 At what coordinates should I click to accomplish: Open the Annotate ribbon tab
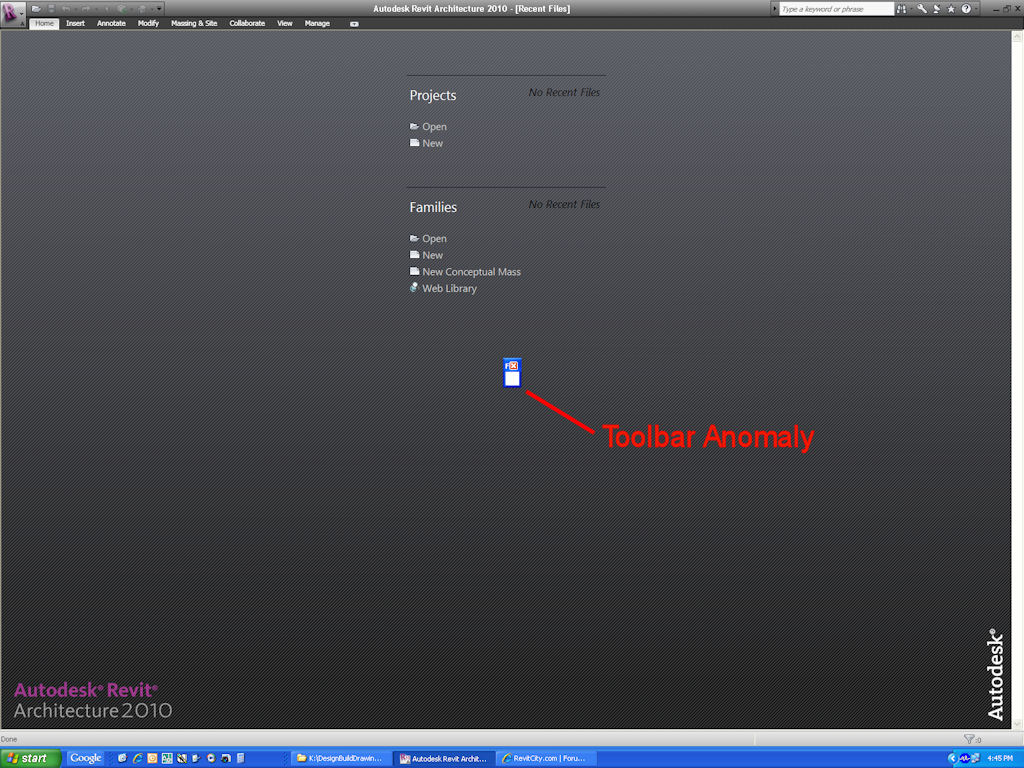111,24
